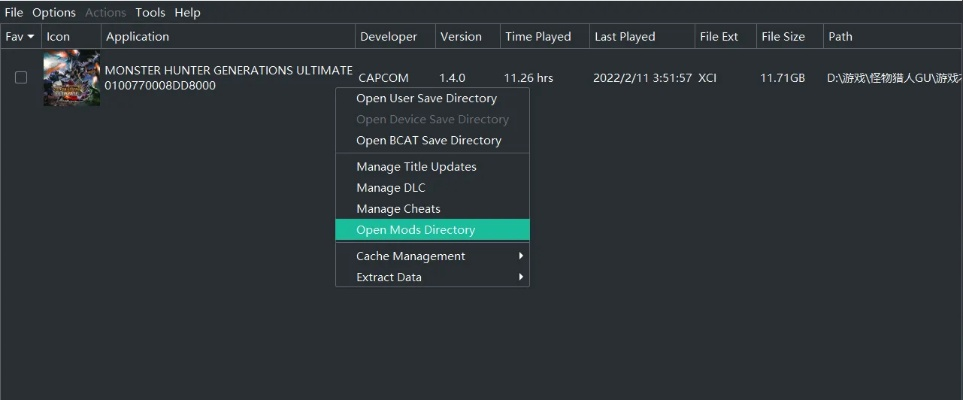Image resolution: width=963 pixels, height=400 pixels.
Task: Open the Tools menu
Action: 150,13
